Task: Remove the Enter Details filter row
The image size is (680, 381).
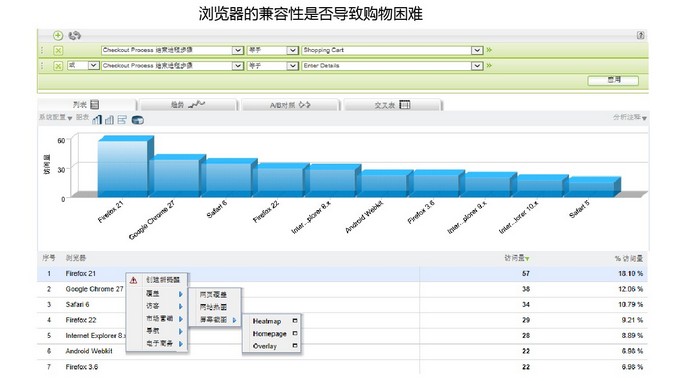Action: click(58, 66)
